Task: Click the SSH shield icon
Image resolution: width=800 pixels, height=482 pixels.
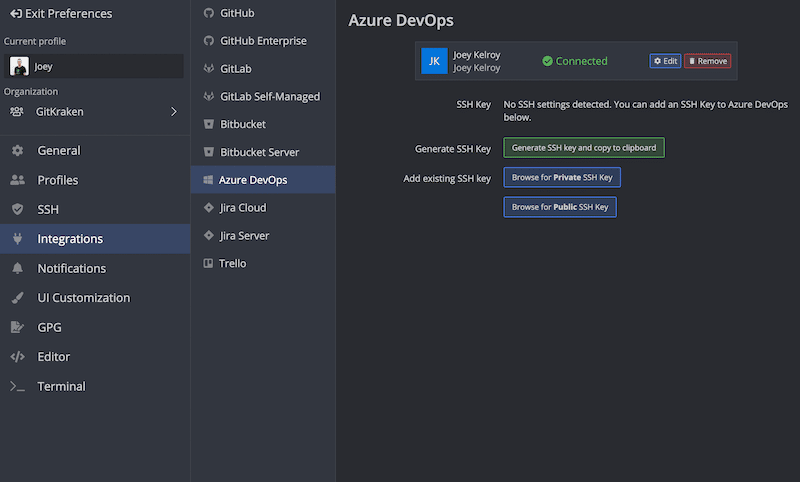Action: pos(17,210)
